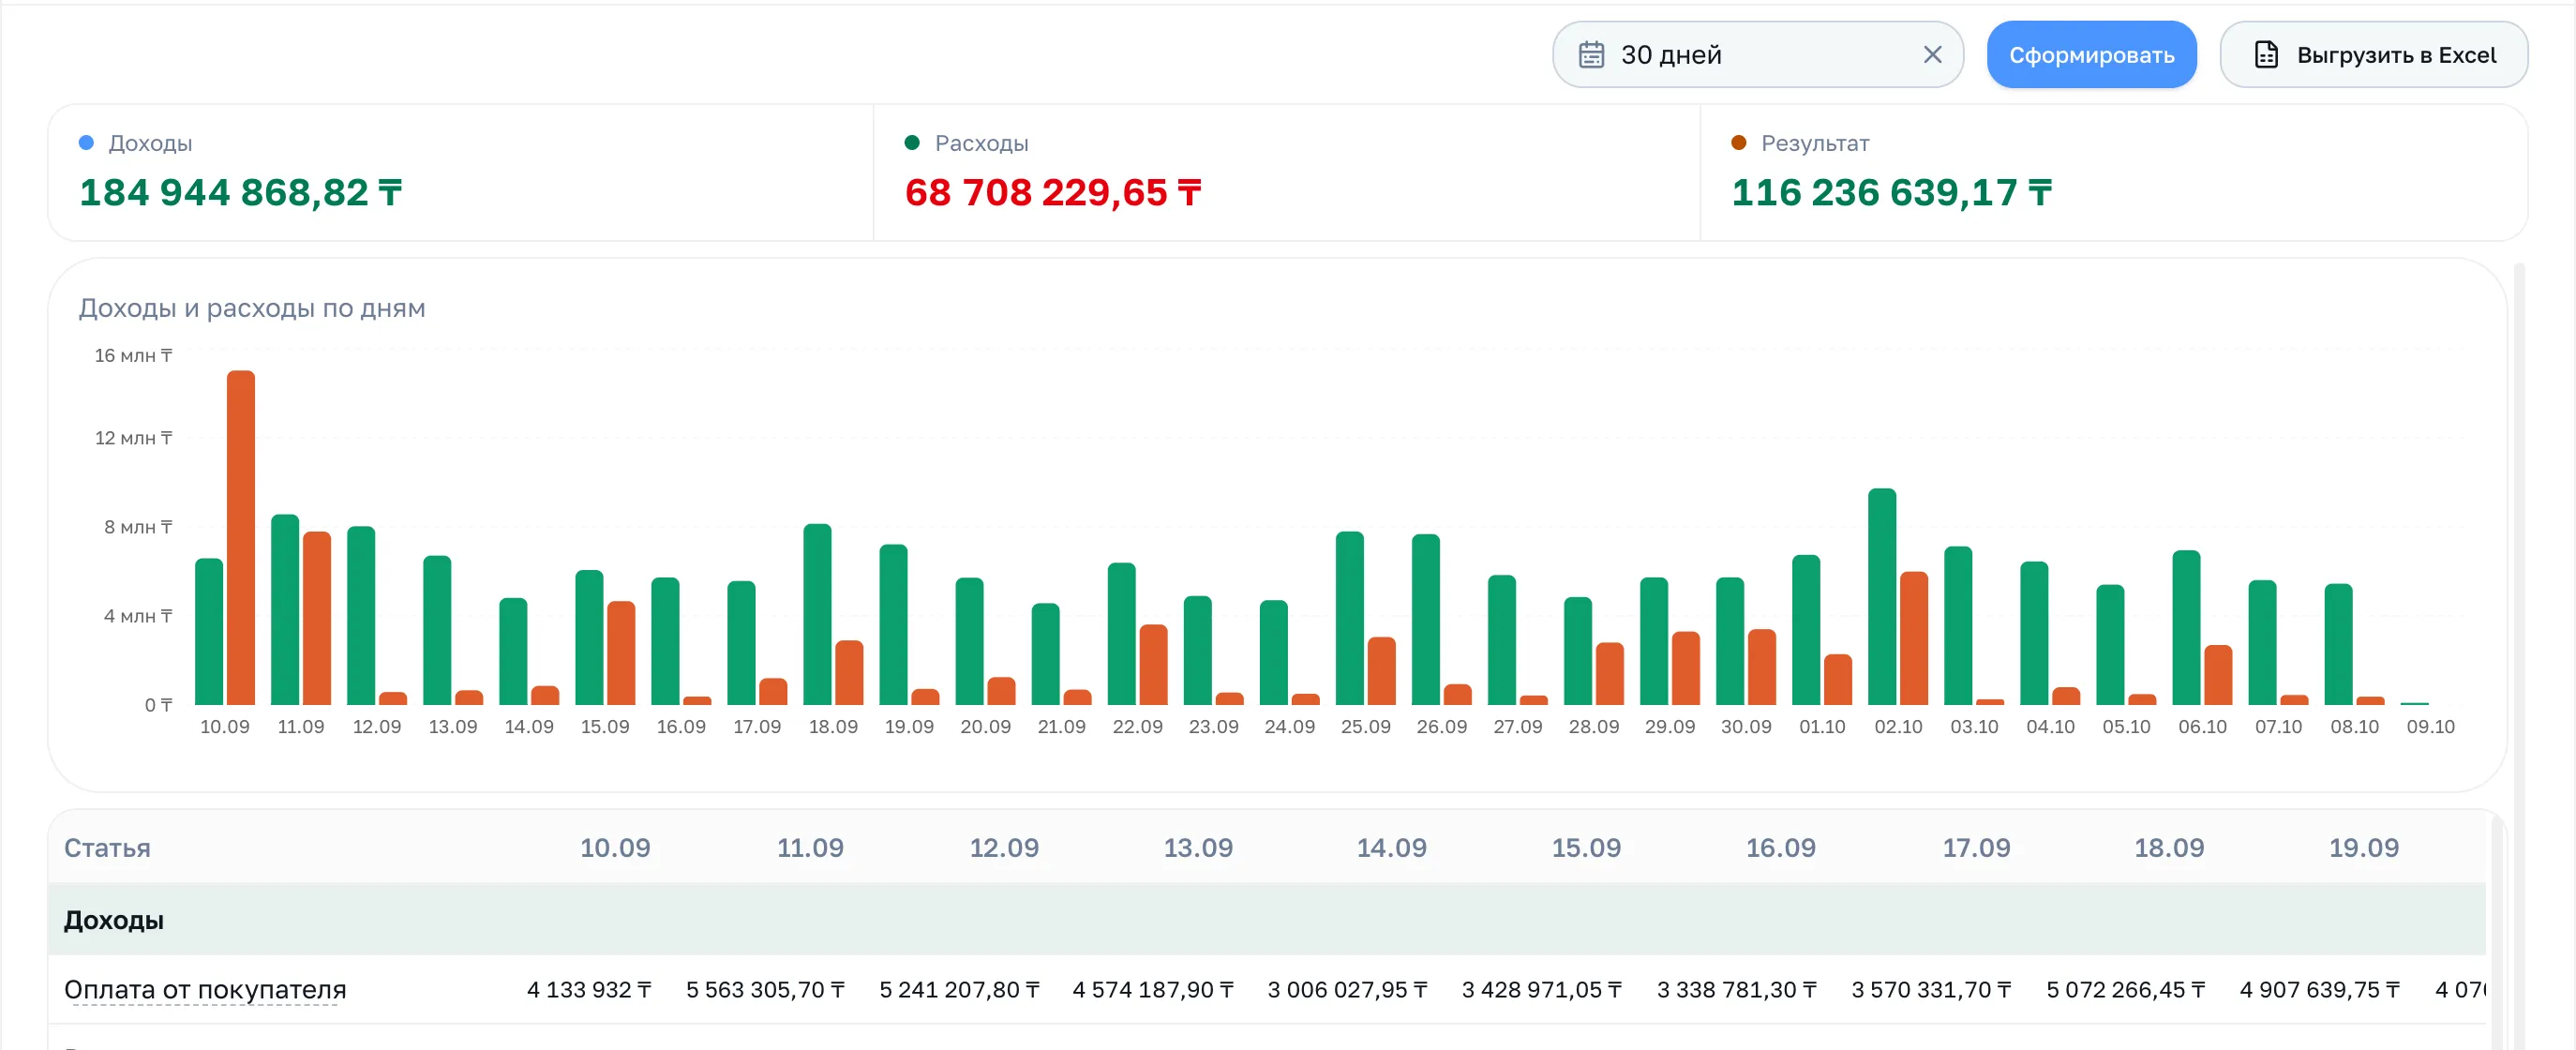
Task: Click the green income bar for 02.10
Action: [1881, 597]
